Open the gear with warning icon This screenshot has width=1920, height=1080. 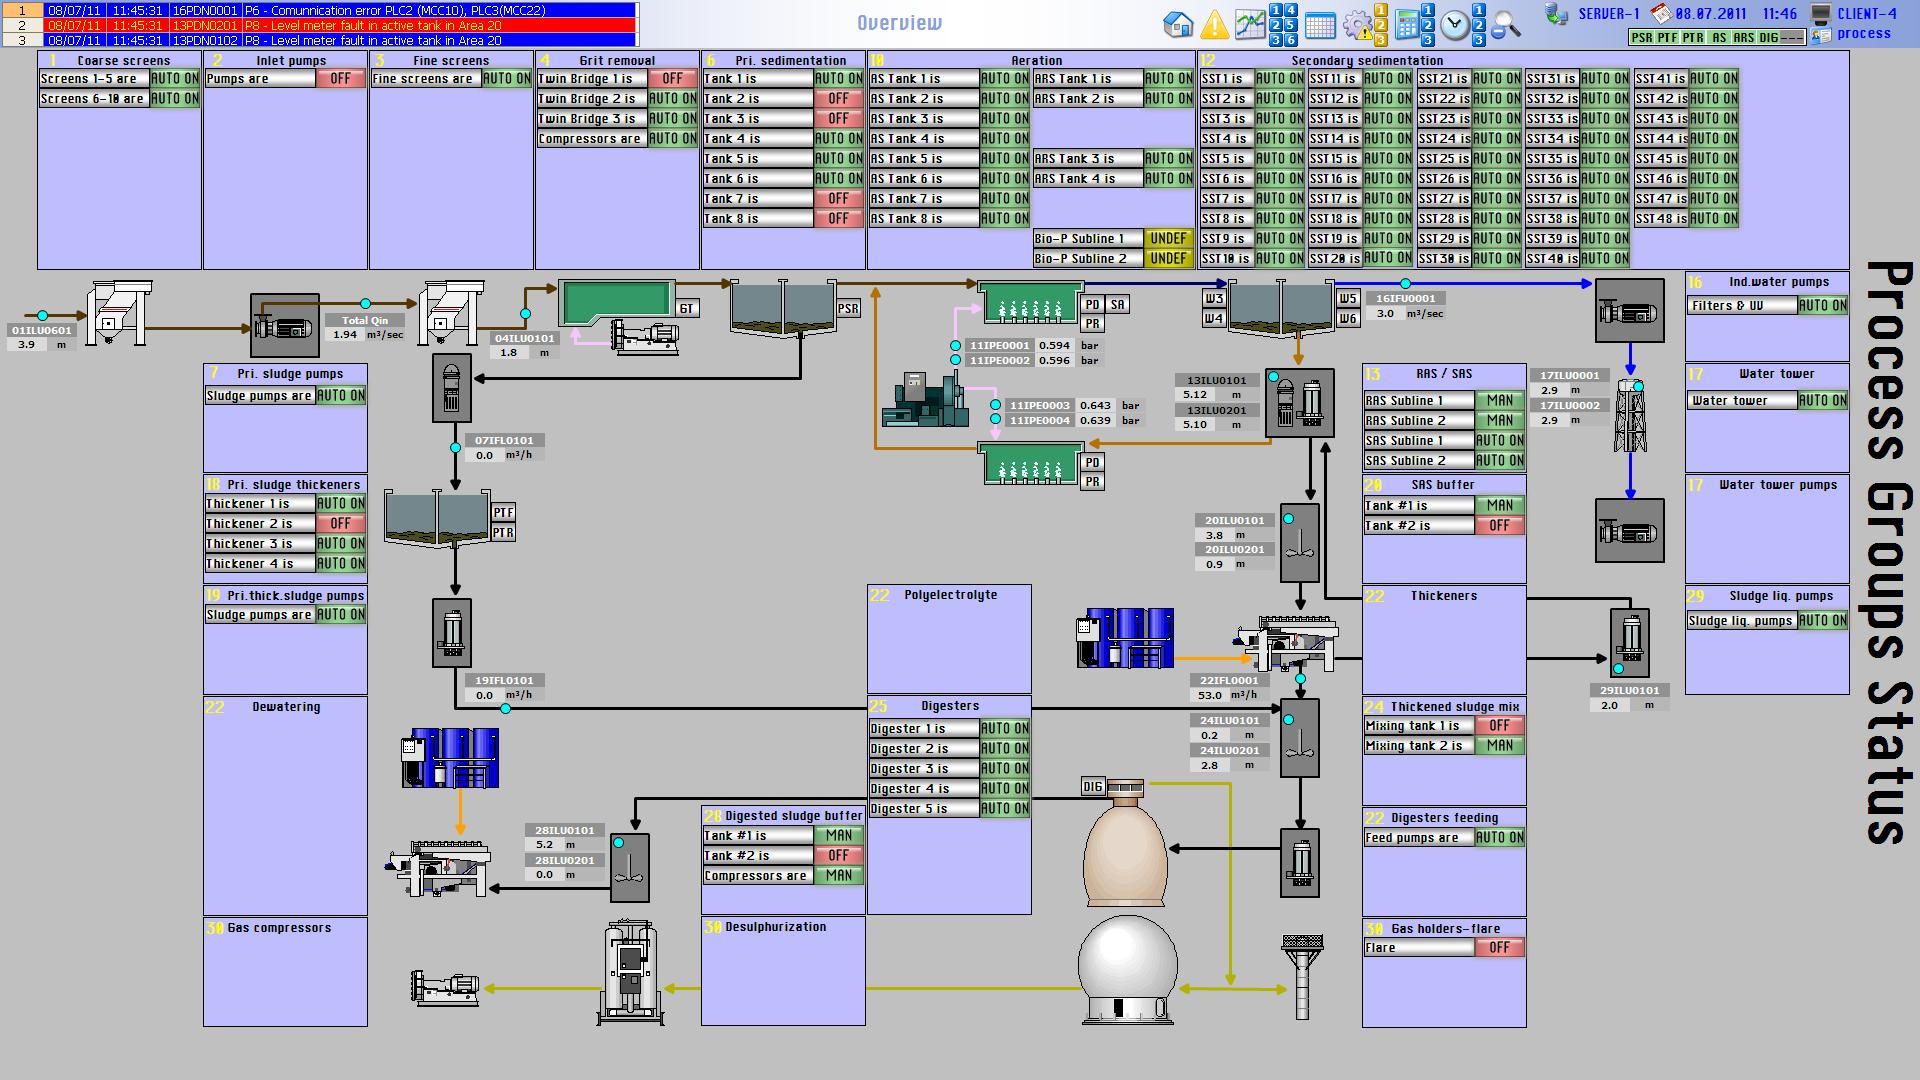pos(1358,26)
